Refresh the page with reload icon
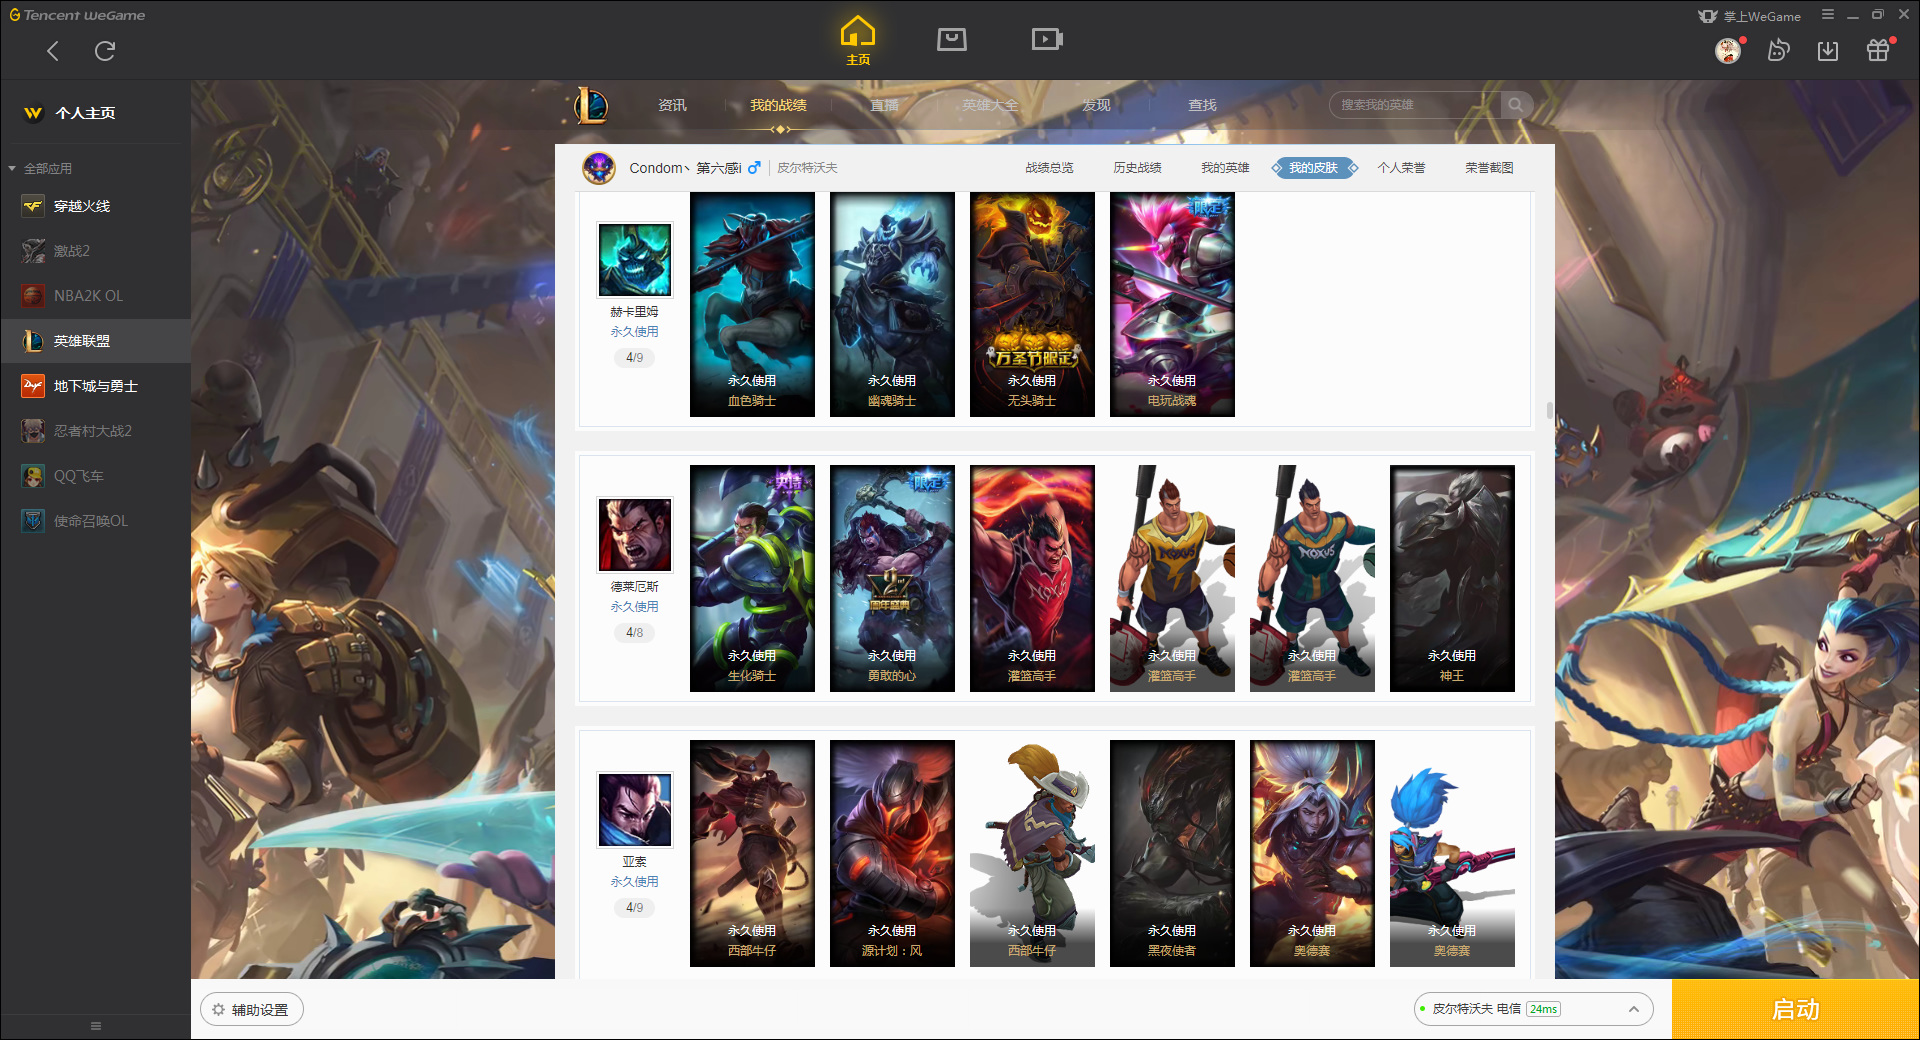This screenshot has width=1920, height=1040. pos(105,51)
